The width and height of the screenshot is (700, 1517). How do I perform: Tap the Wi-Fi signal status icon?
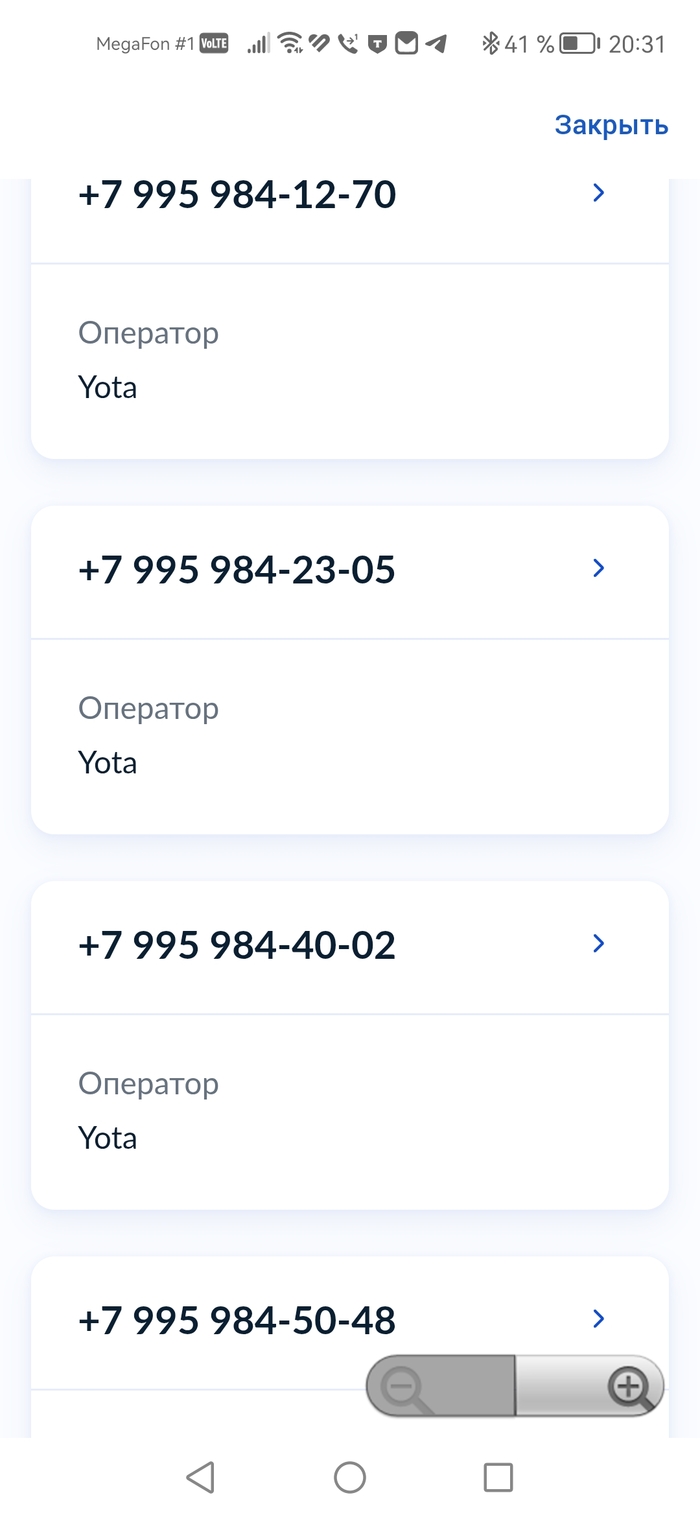tap(290, 43)
